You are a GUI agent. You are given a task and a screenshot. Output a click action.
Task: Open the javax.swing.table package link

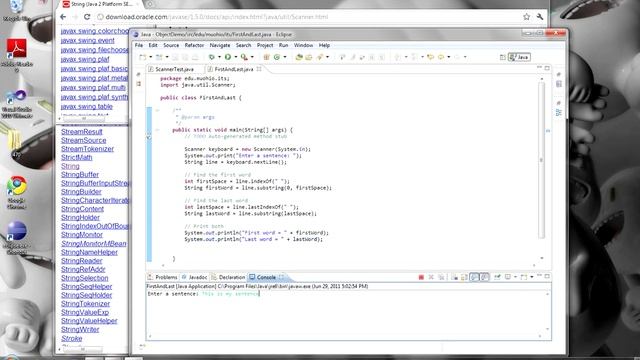(x=87, y=107)
